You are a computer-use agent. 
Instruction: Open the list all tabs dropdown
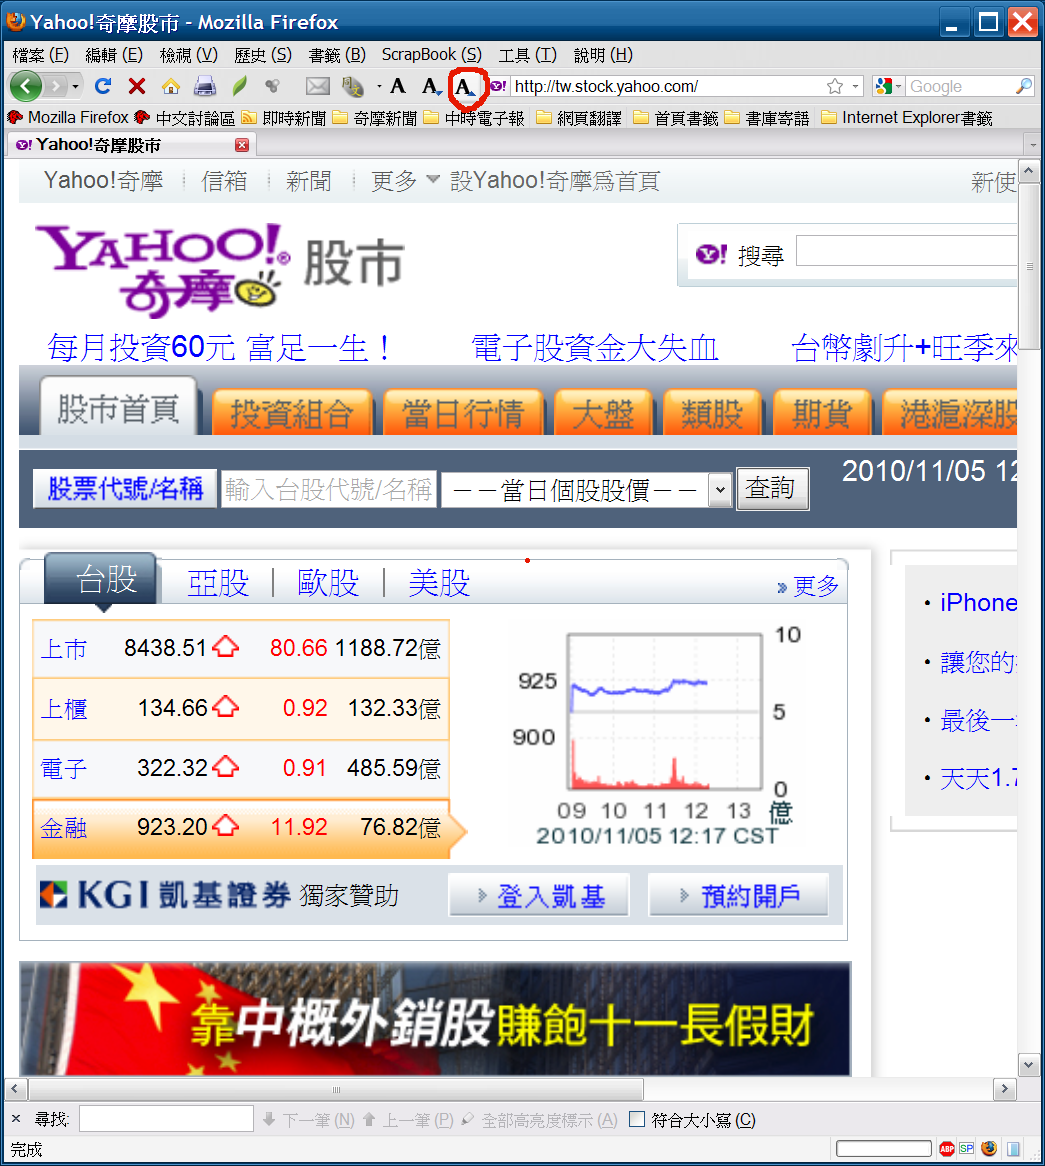pos(1032,145)
